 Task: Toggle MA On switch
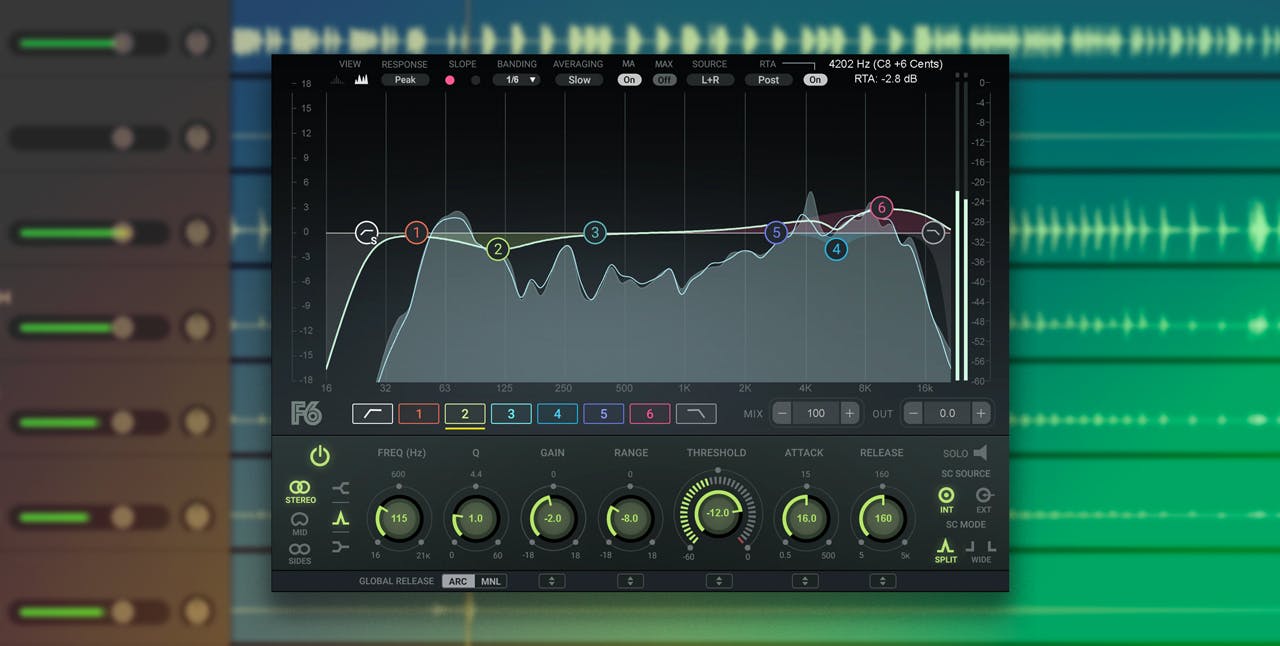[629, 80]
